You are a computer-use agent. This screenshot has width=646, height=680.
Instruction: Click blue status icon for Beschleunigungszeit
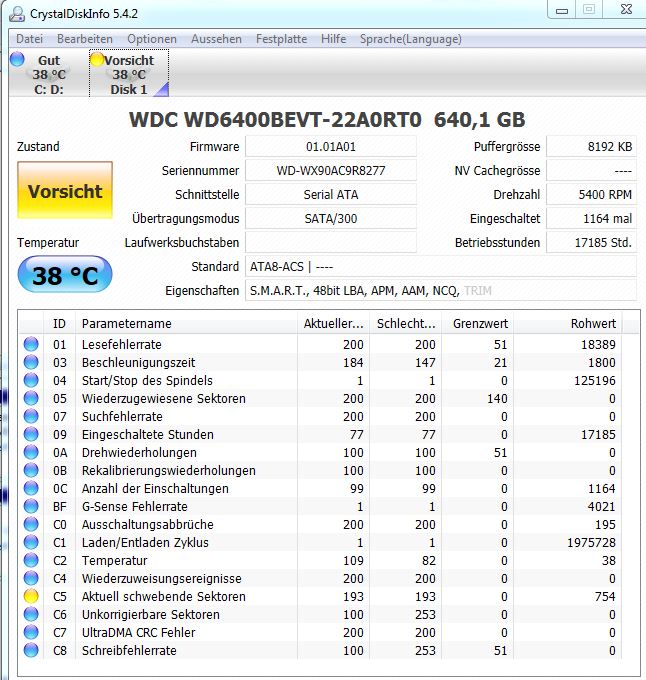point(31,362)
